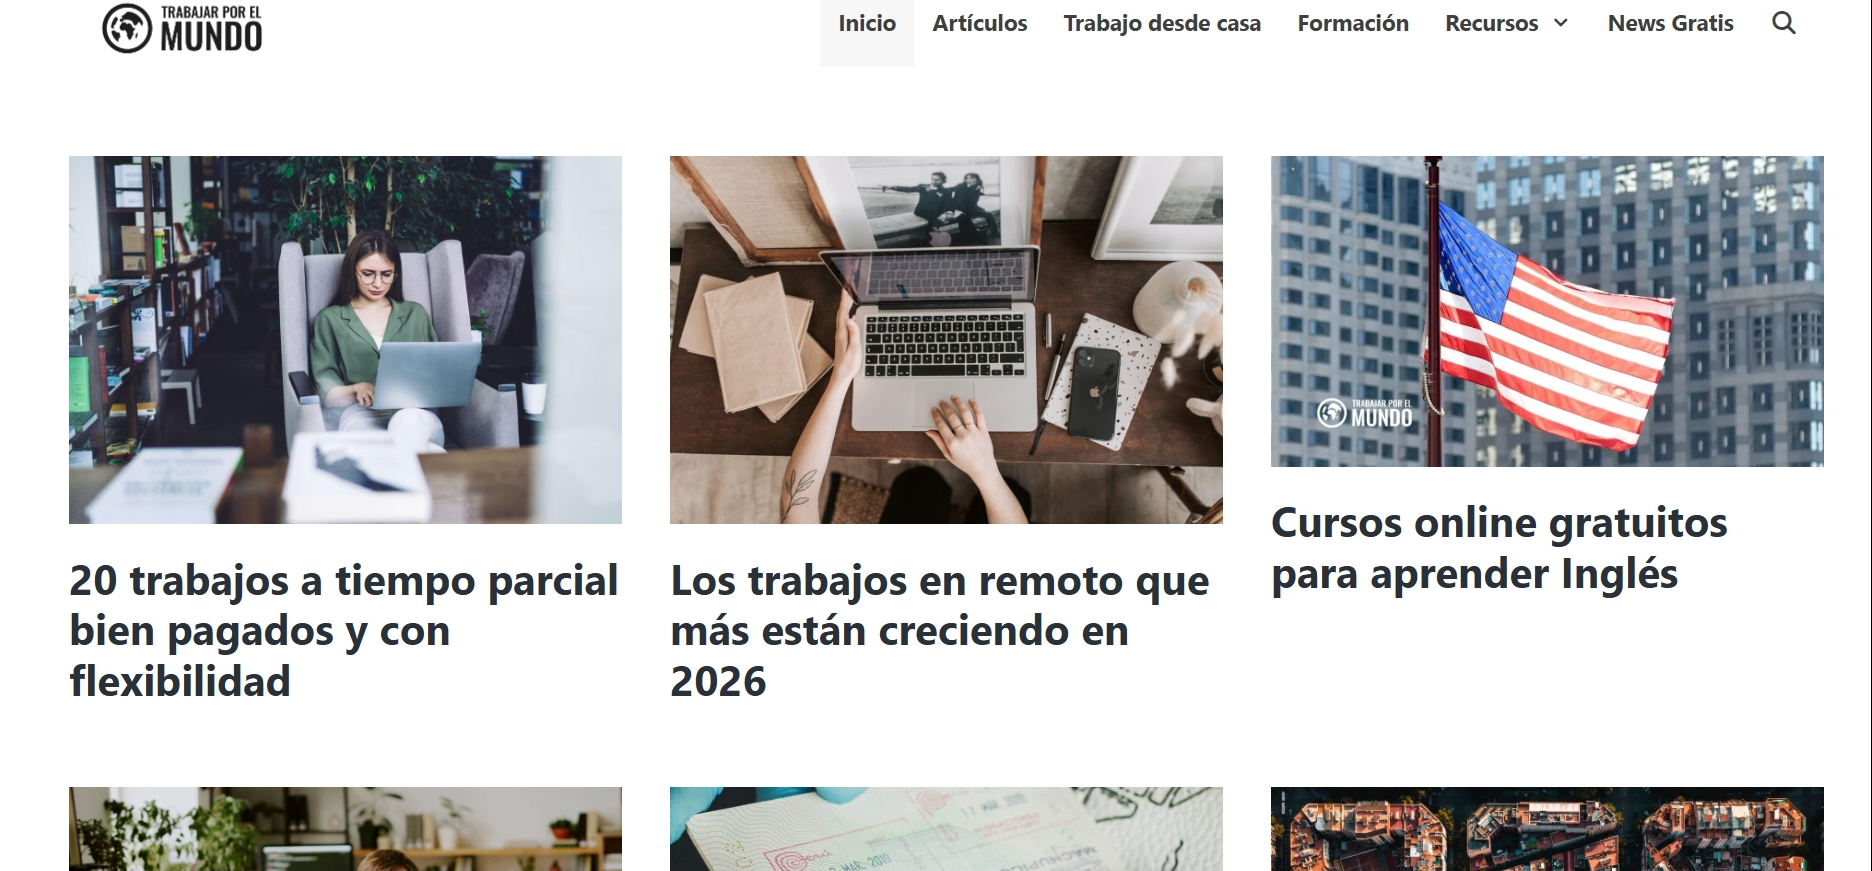
Task: Open the passport stamps thumbnail
Action: [x=946, y=829]
